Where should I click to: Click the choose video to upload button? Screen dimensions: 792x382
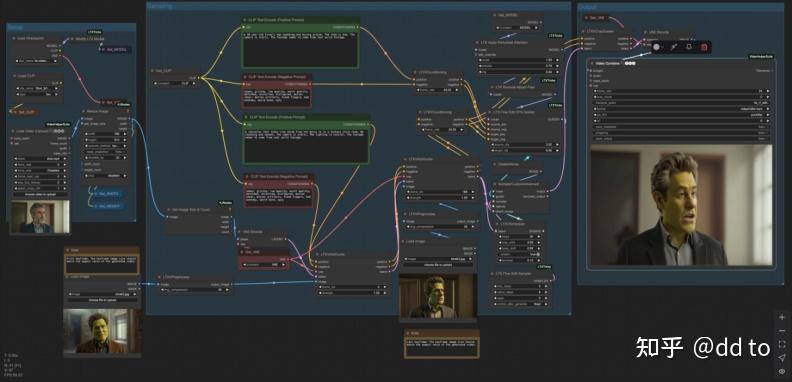(40, 194)
